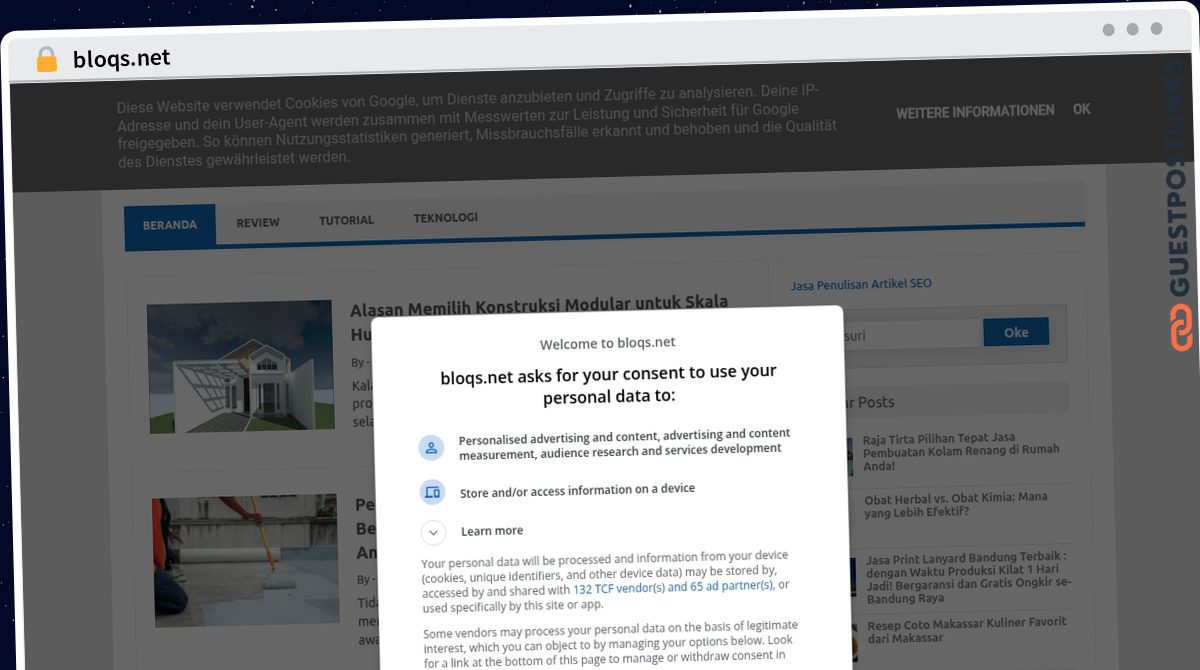Click the Jasa Penulisan Artikel SEO link

861,284
